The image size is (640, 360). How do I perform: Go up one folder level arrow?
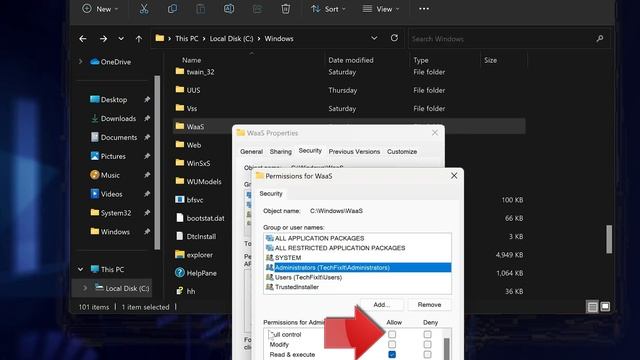[139, 39]
